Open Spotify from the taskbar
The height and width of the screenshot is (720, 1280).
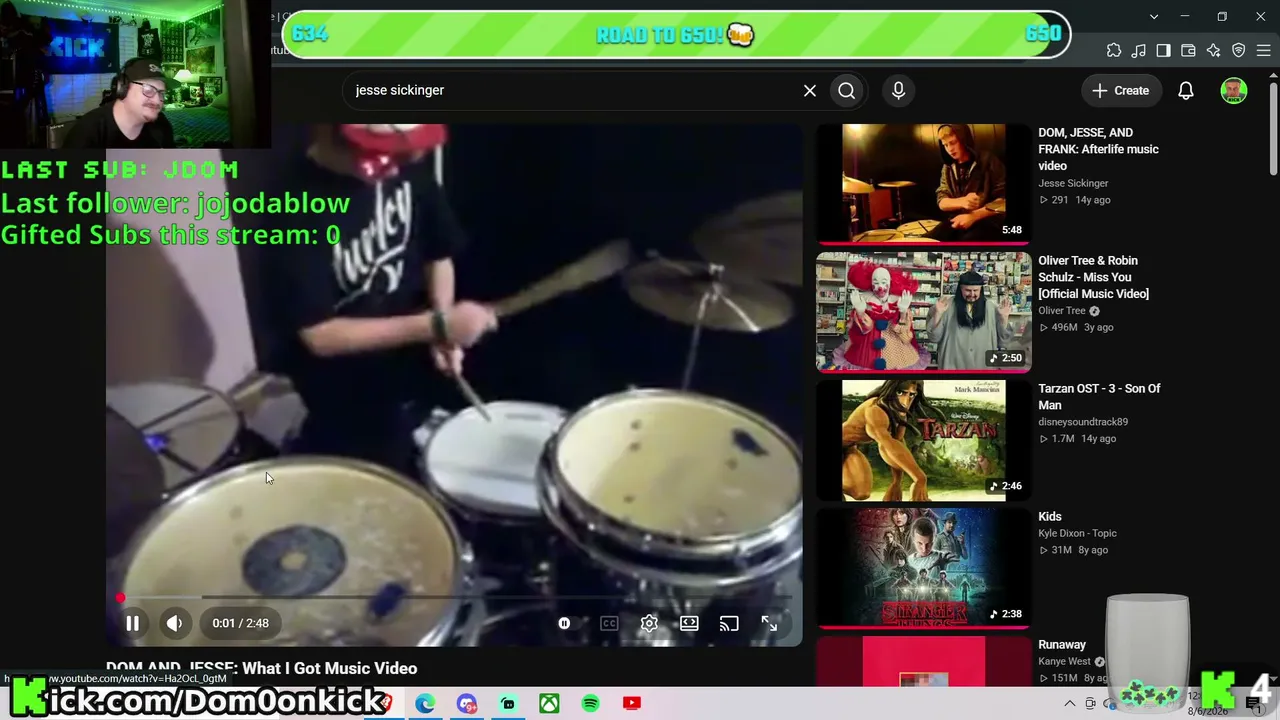click(590, 704)
